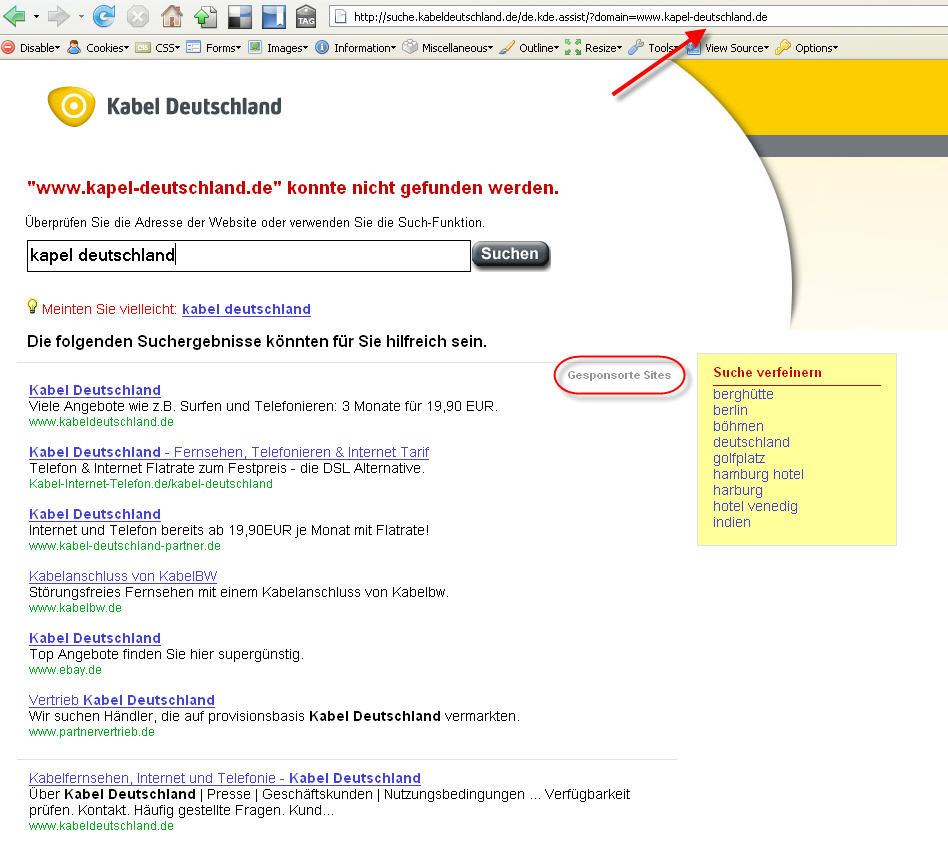Click the CSS label icon
The image size is (948, 848).
click(143, 47)
